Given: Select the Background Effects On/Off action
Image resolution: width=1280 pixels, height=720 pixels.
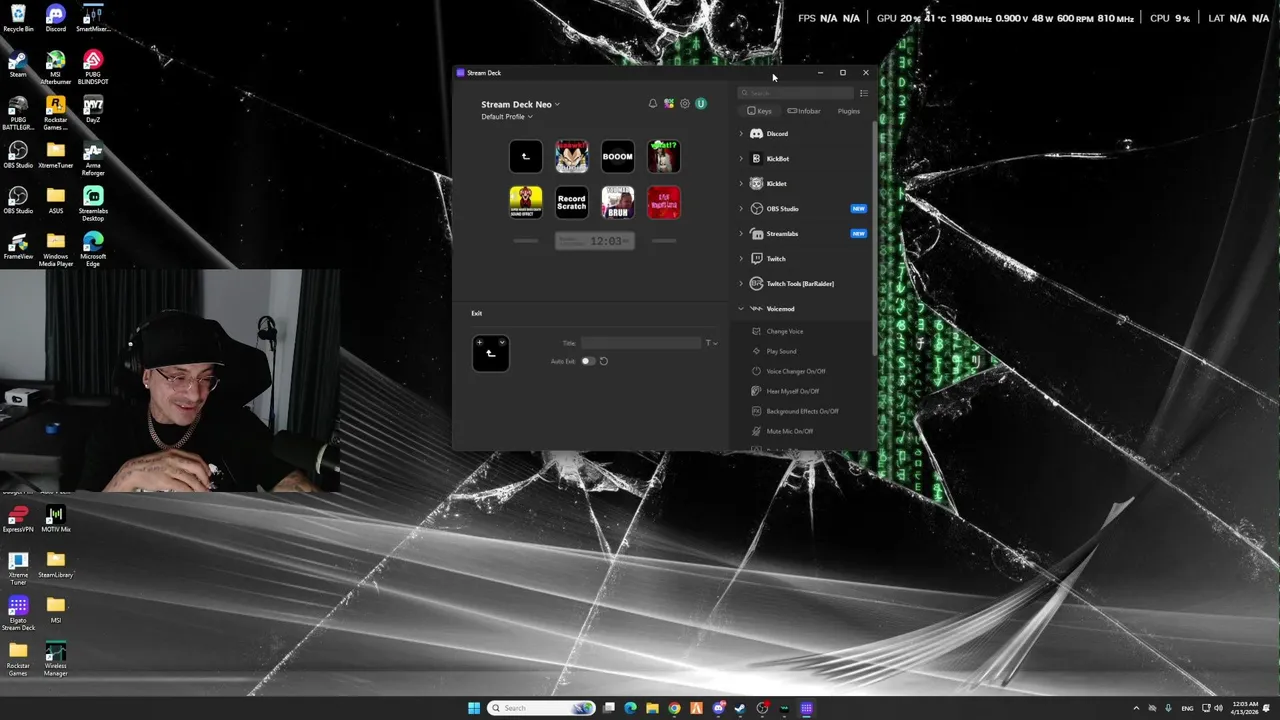Looking at the screenshot, I should 802,411.
